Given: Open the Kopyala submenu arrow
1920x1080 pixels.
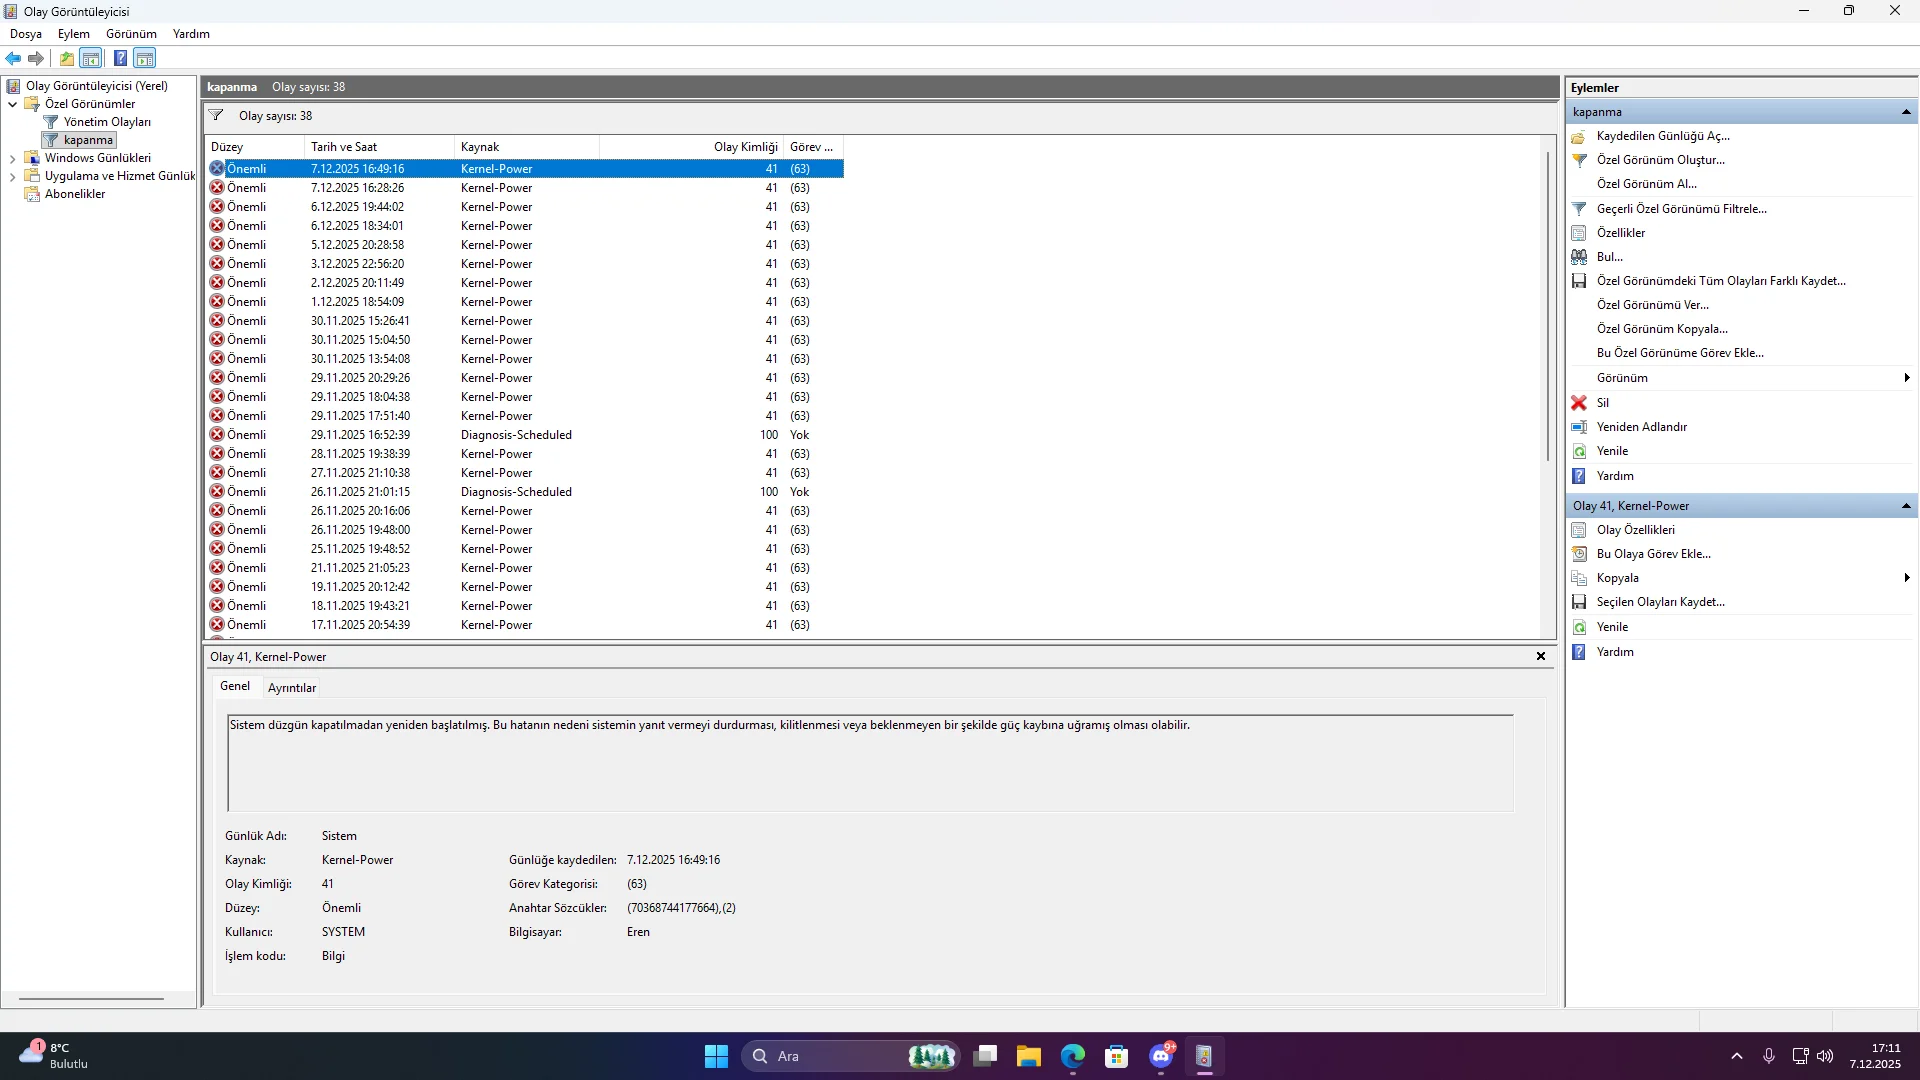Looking at the screenshot, I should click(1906, 578).
